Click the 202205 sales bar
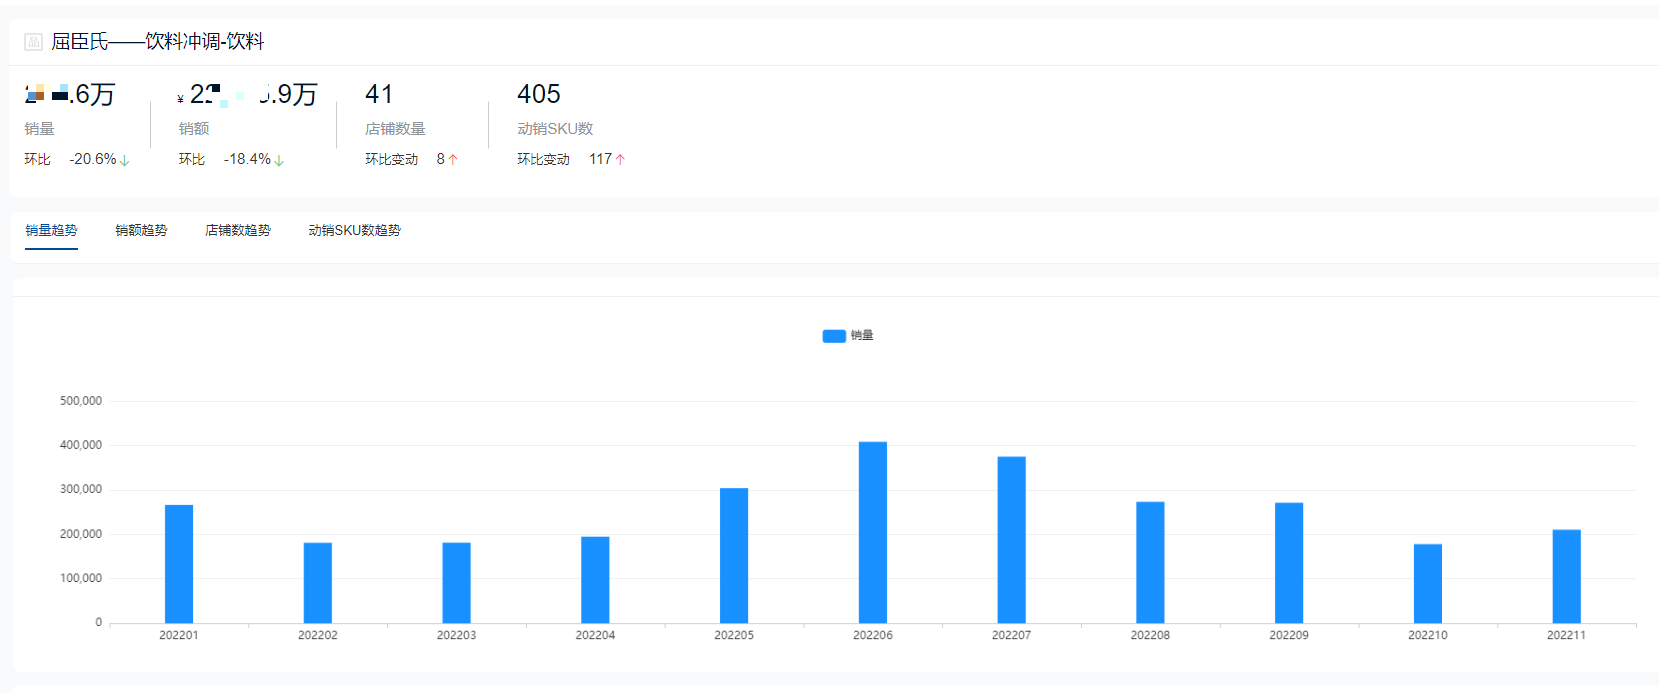The width and height of the screenshot is (1659, 693). [x=734, y=555]
